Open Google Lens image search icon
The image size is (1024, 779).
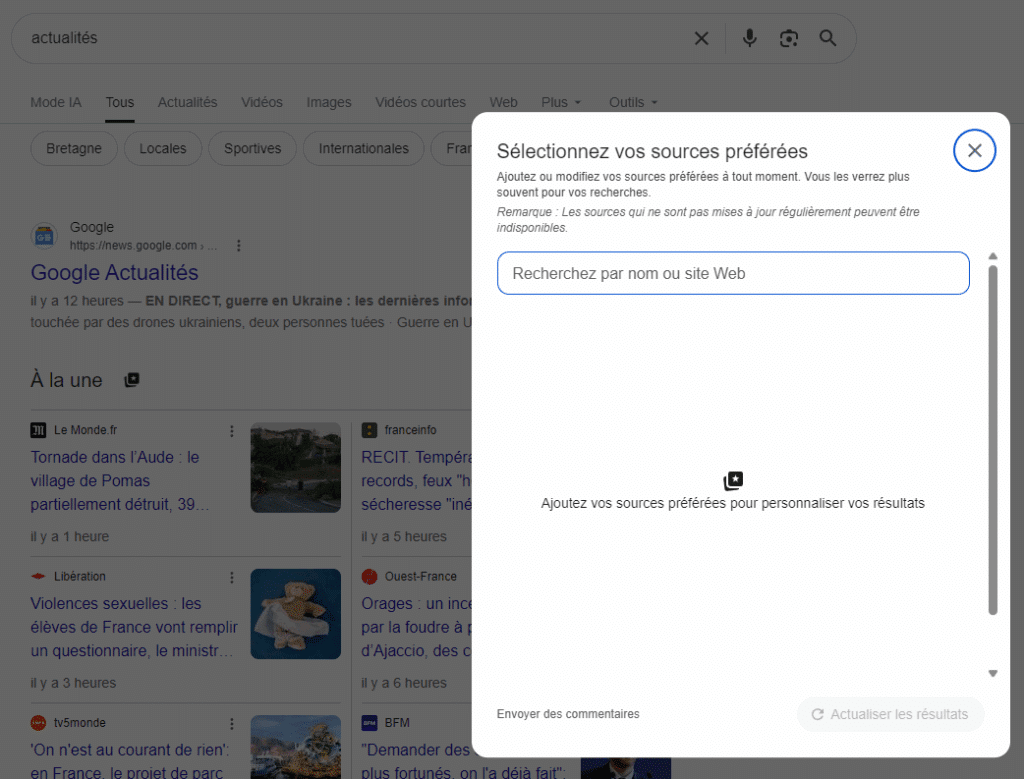coord(789,39)
